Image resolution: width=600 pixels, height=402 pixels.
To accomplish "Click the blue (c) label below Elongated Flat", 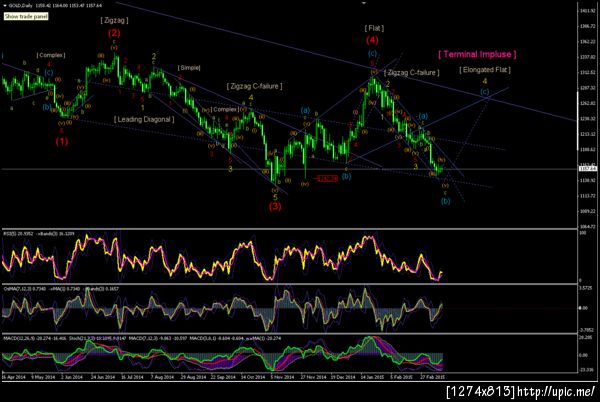I will tap(485, 92).
